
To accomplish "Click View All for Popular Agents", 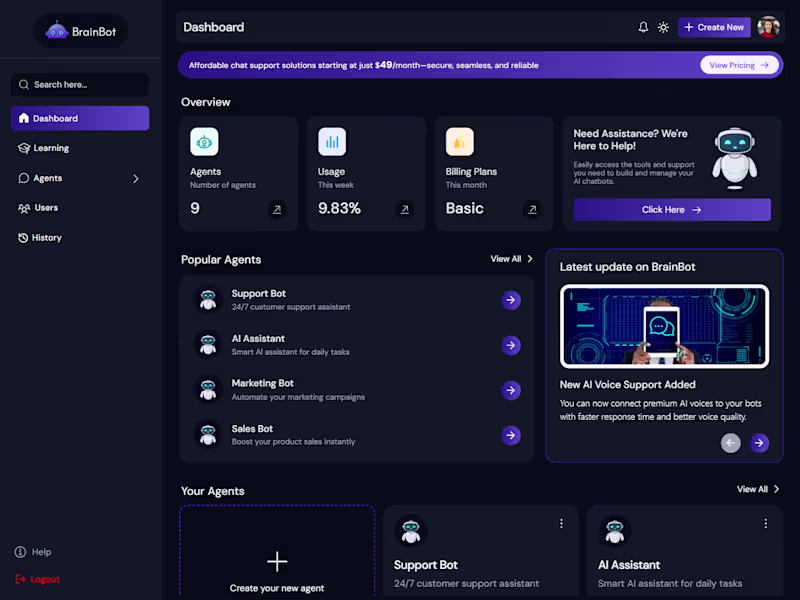I will pyautogui.click(x=511, y=259).
